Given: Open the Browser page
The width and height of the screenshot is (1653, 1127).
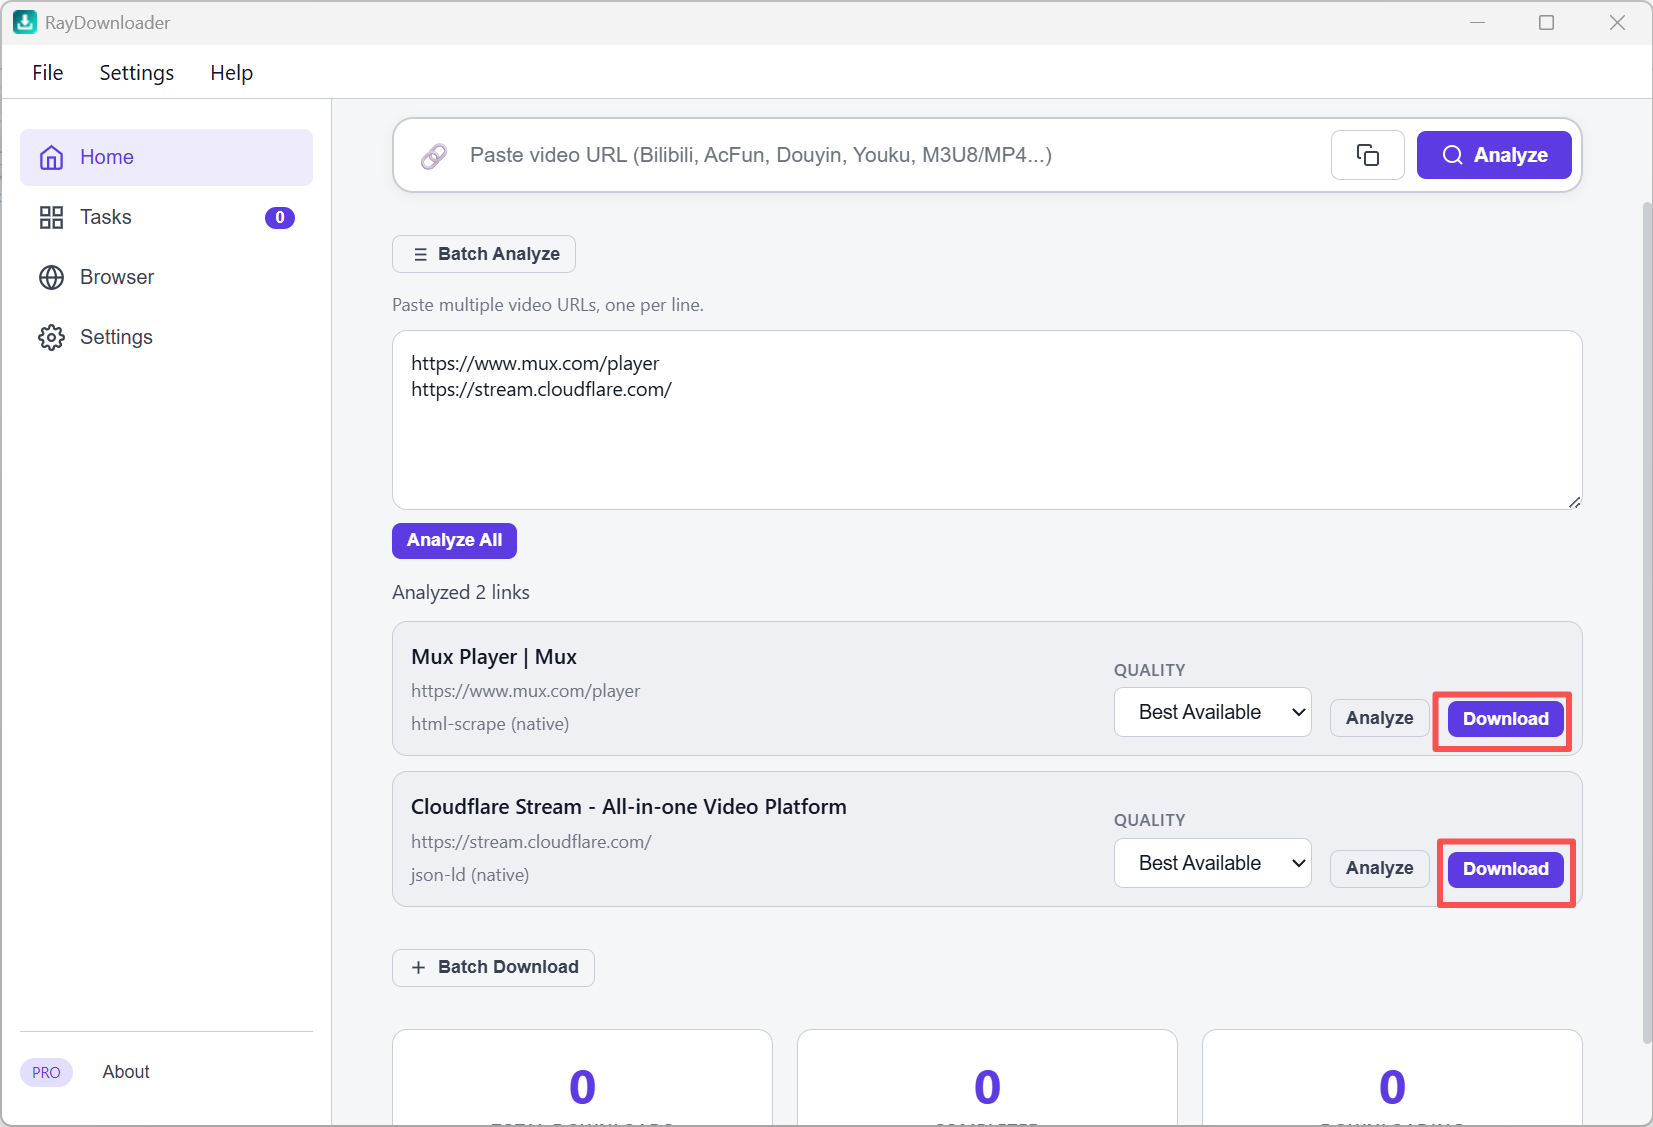Looking at the screenshot, I should pos(166,277).
